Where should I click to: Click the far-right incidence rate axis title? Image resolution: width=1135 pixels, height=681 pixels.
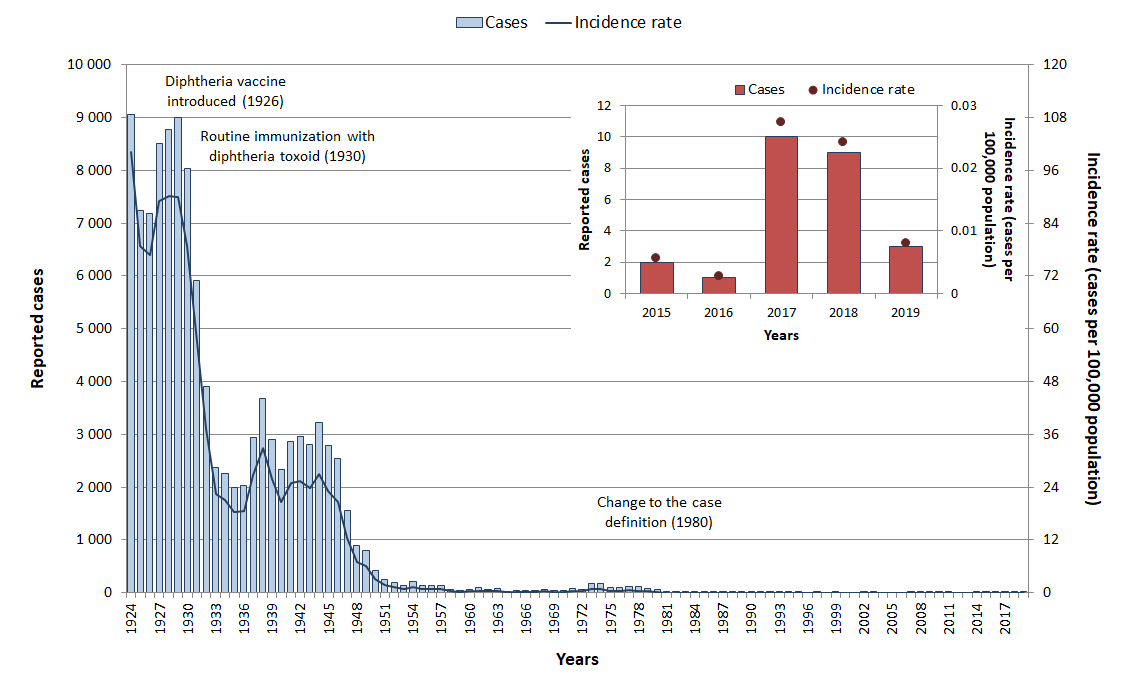pyautogui.click(x=1093, y=328)
